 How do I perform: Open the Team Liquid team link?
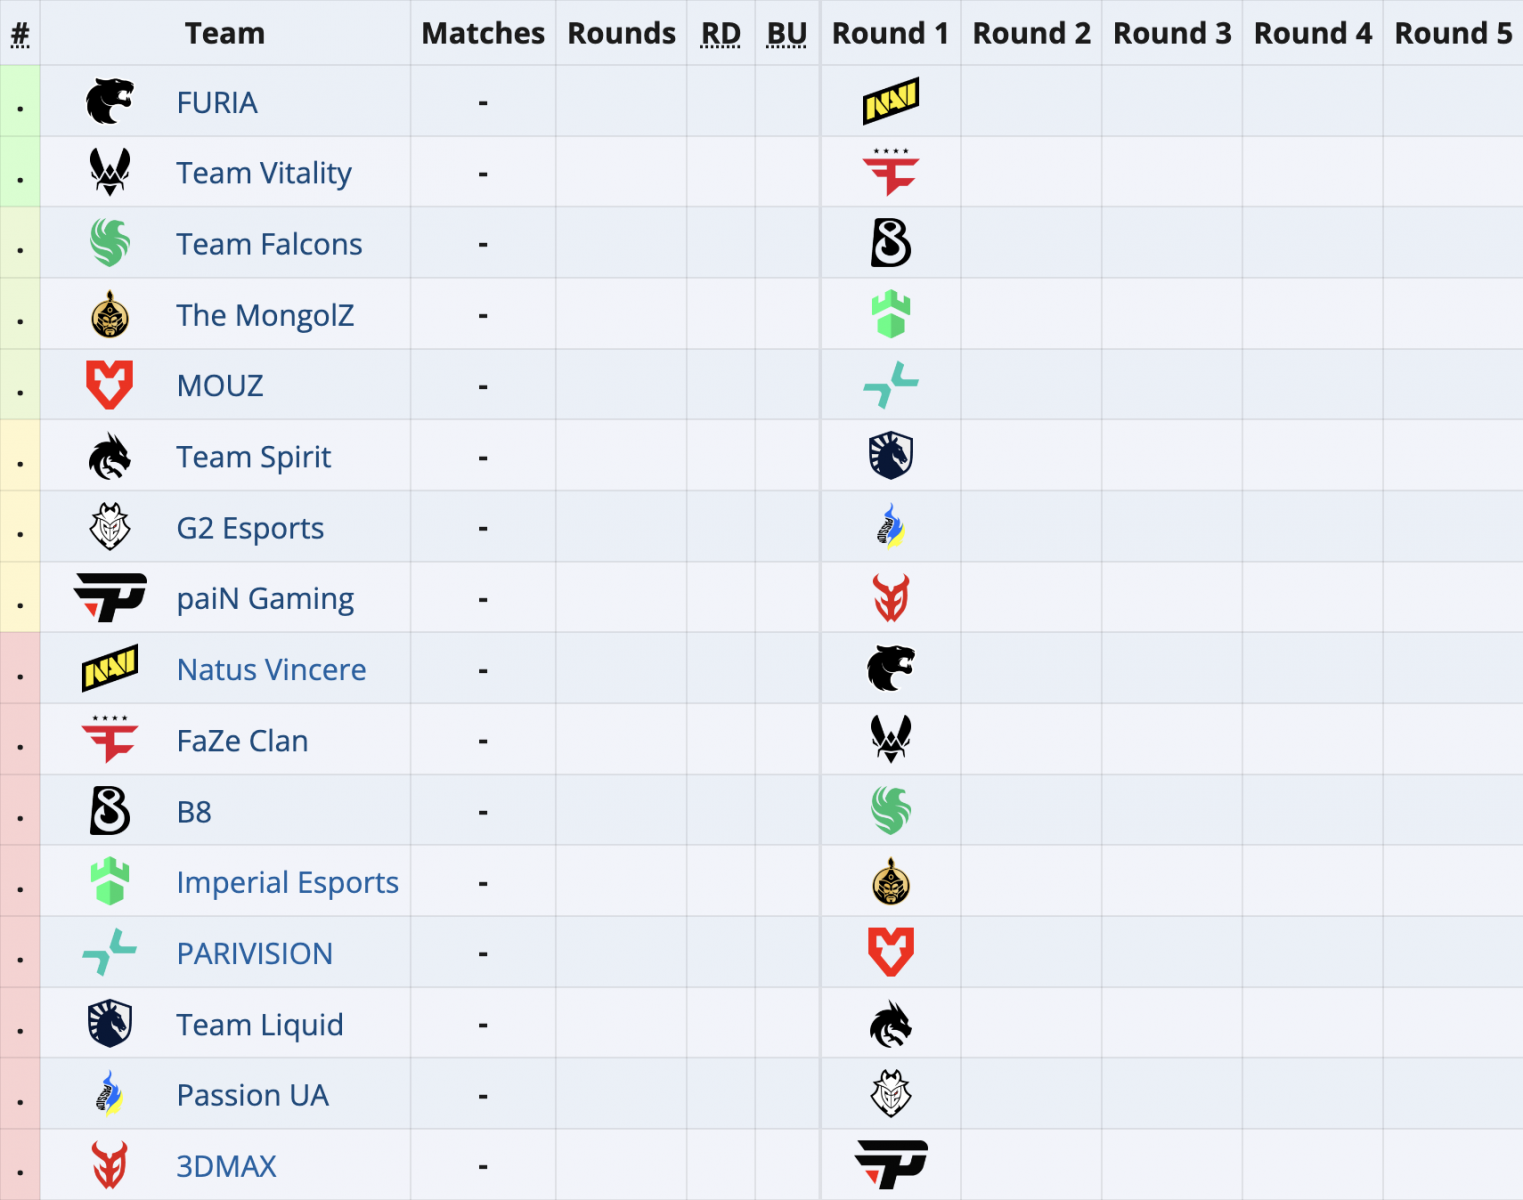[x=260, y=1025]
